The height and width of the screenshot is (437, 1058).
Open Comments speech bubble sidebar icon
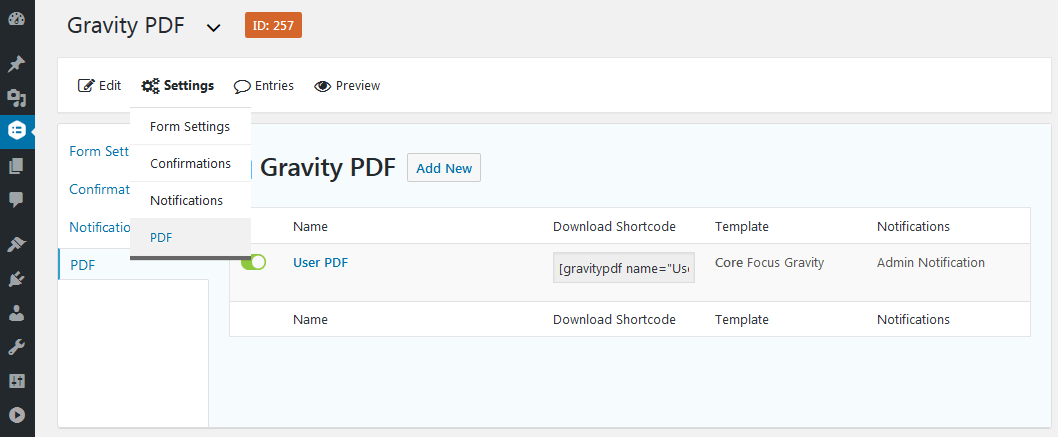point(16,200)
